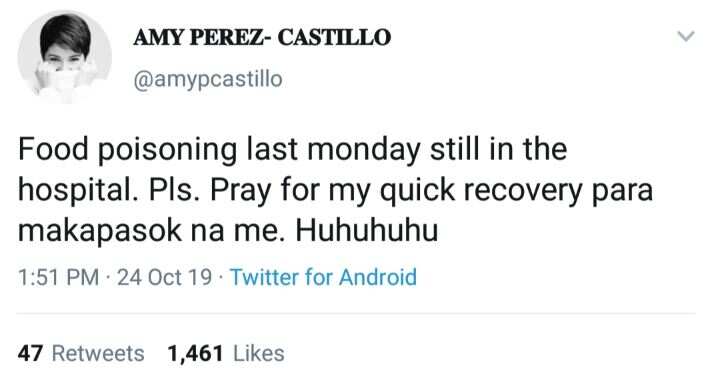Click the word 'makapasok' in tweet
This screenshot has width=705, height=383.
pyautogui.click(x=100, y=231)
